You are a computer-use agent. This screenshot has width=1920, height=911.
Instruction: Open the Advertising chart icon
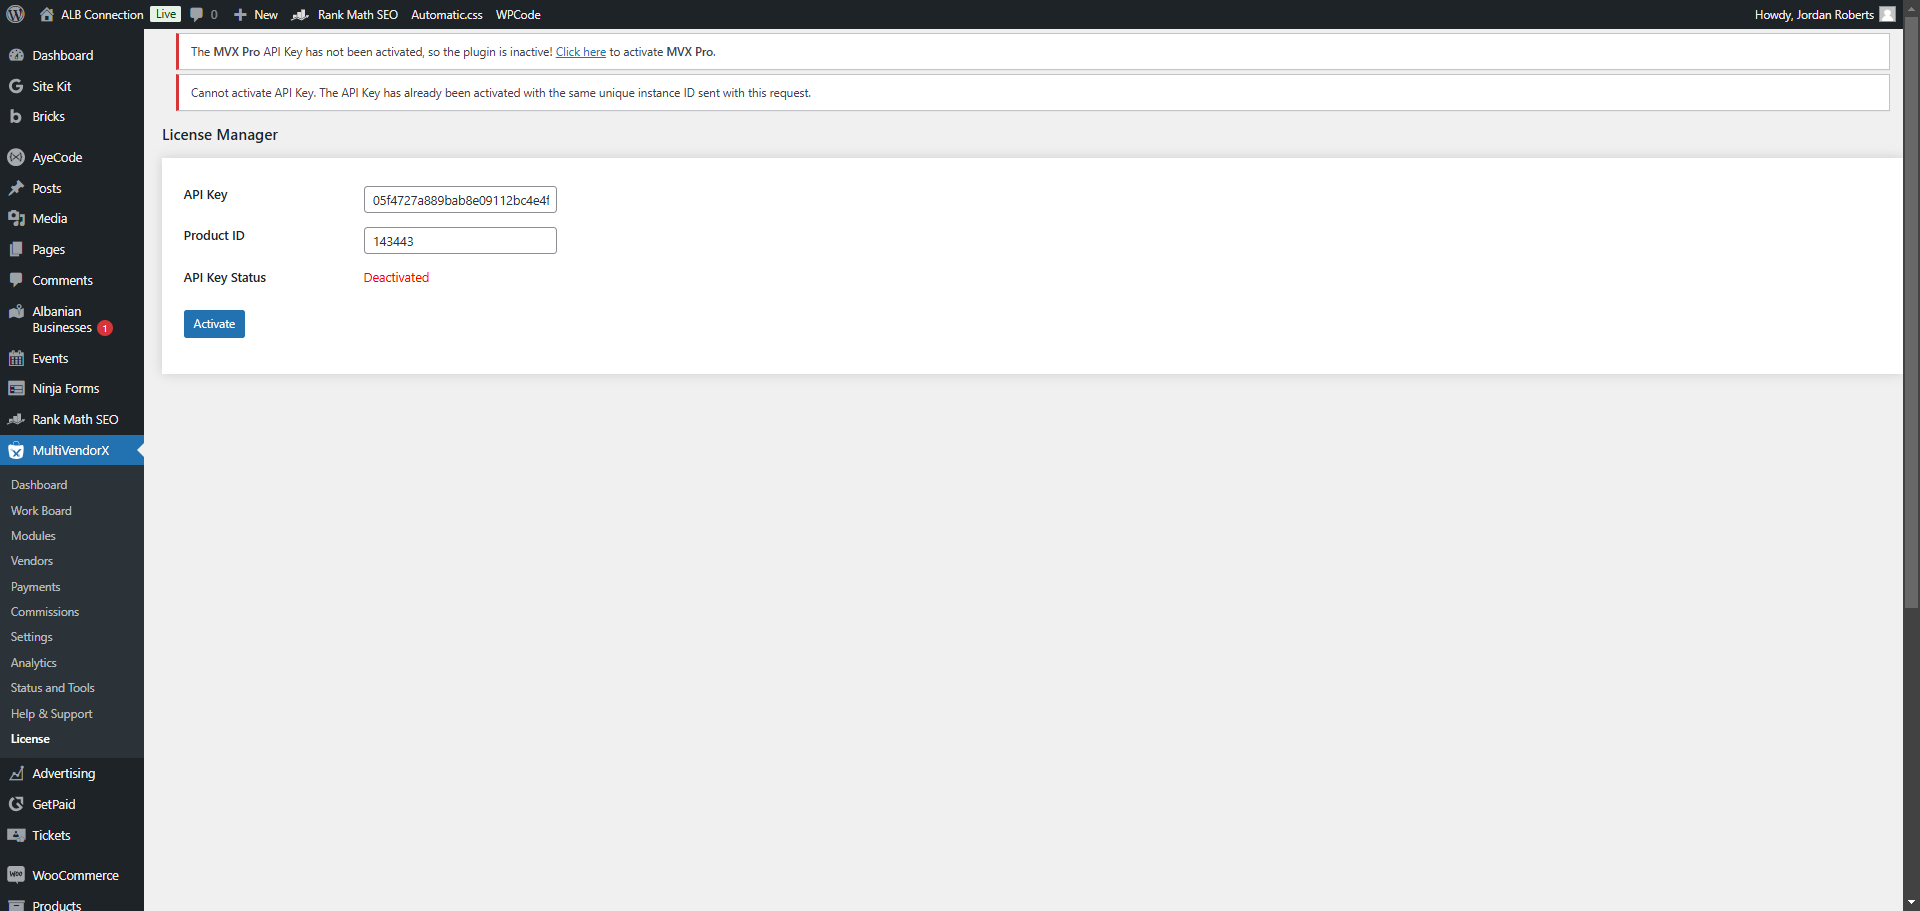click(16, 773)
